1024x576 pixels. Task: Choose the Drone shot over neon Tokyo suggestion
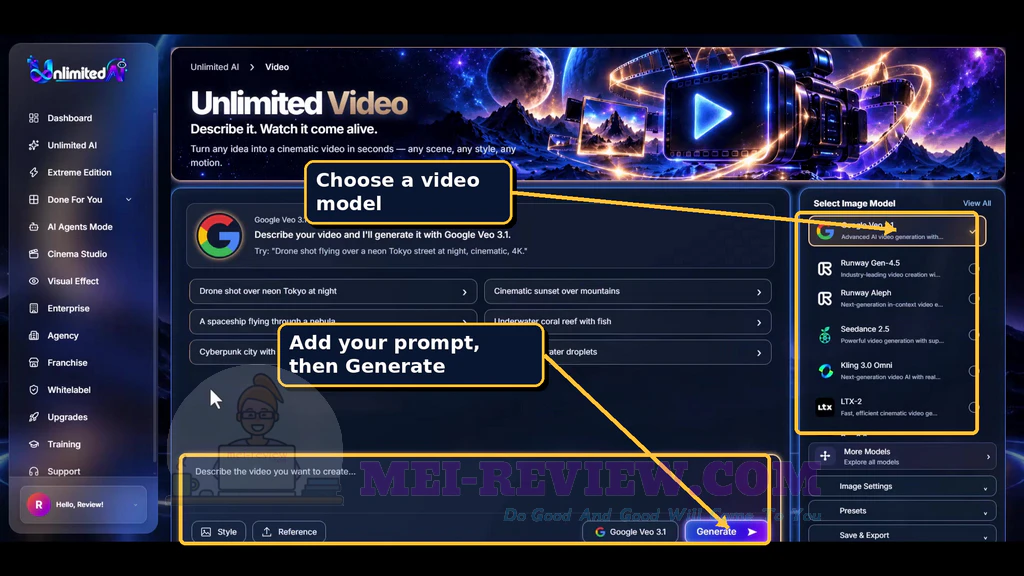click(333, 291)
